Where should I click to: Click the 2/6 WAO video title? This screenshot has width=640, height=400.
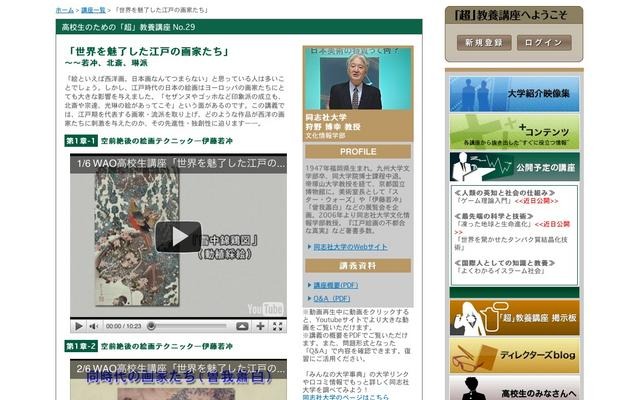point(178,368)
